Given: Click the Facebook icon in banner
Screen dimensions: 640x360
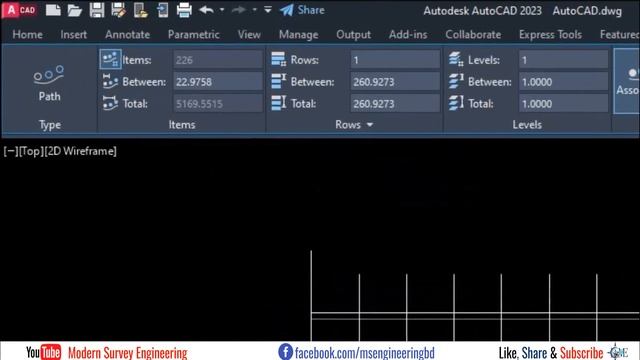Looking at the screenshot, I should point(285,352).
